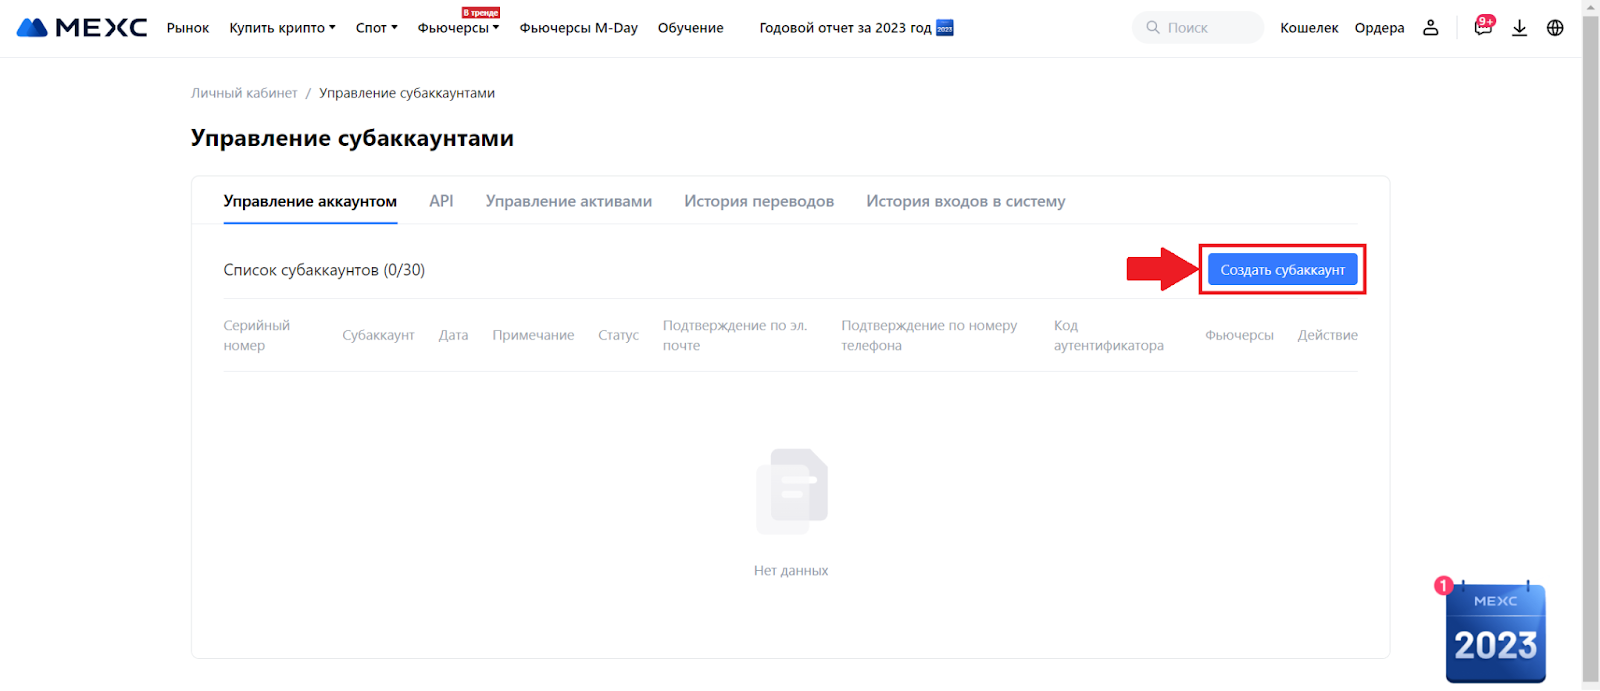Click the Подтверждение по эл. почте header
The width and height of the screenshot is (1600, 691).
coord(735,335)
